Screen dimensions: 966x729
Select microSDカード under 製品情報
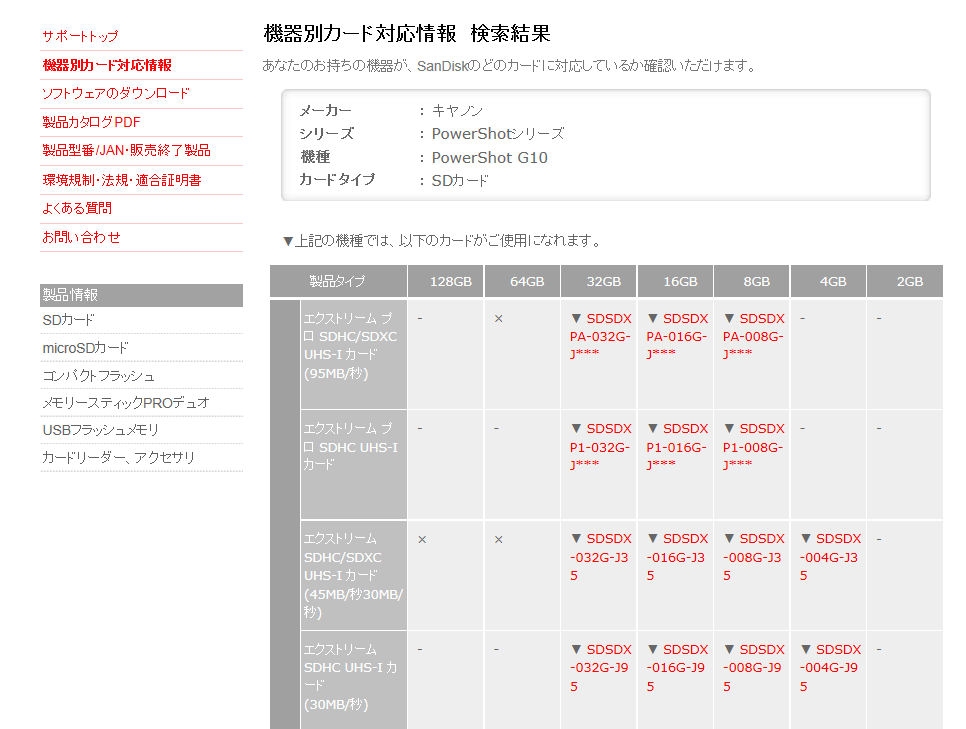[85, 348]
